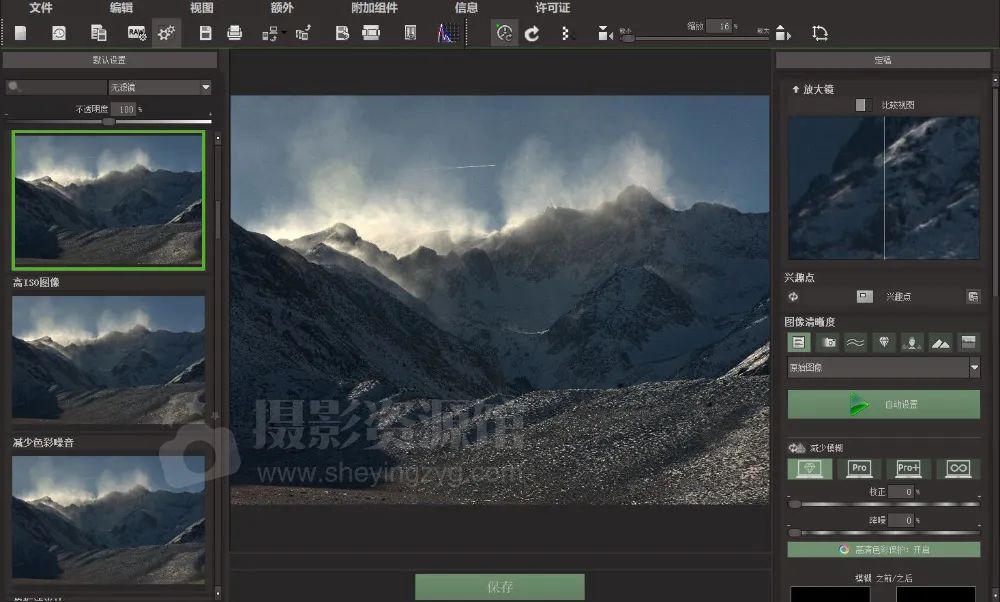The height and width of the screenshot is (602, 1000).
Task: Open the 文件 menu
Action: tap(41, 8)
